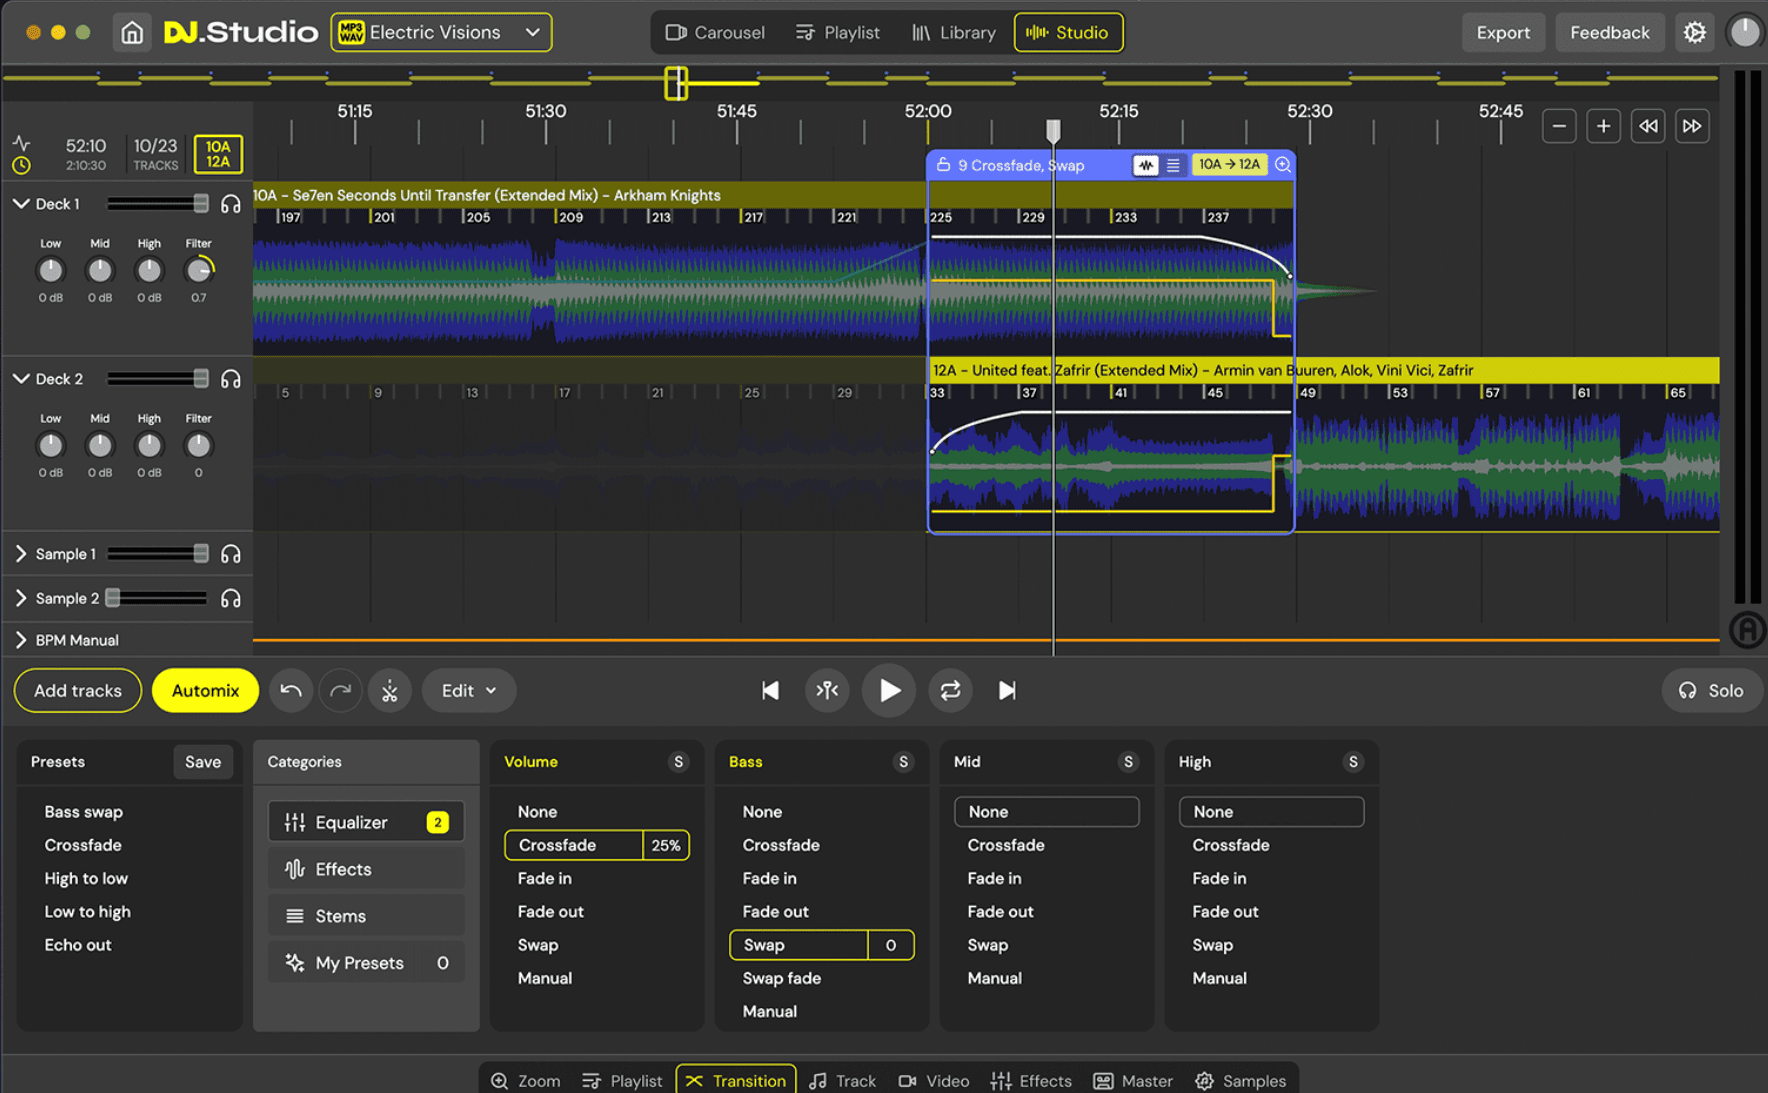The width and height of the screenshot is (1768, 1093).
Task: Toggle Sample 2 headphone cue icon
Action: (231, 598)
